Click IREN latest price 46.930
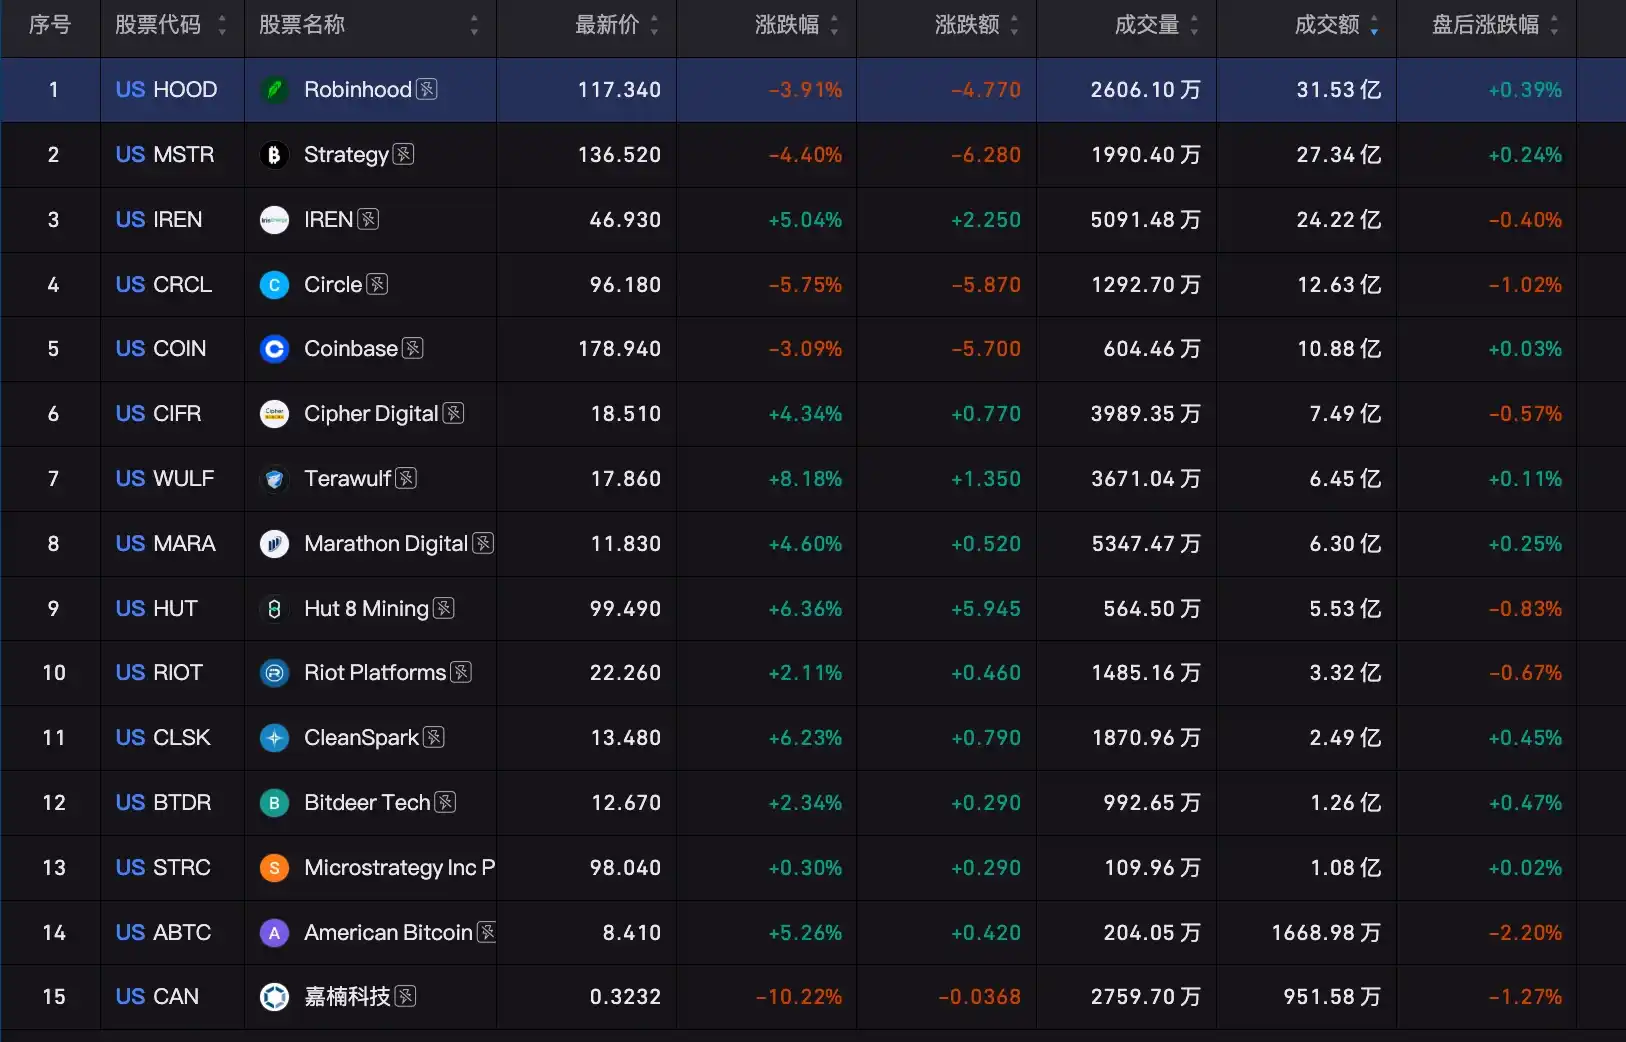1626x1042 pixels. [625, 220]
